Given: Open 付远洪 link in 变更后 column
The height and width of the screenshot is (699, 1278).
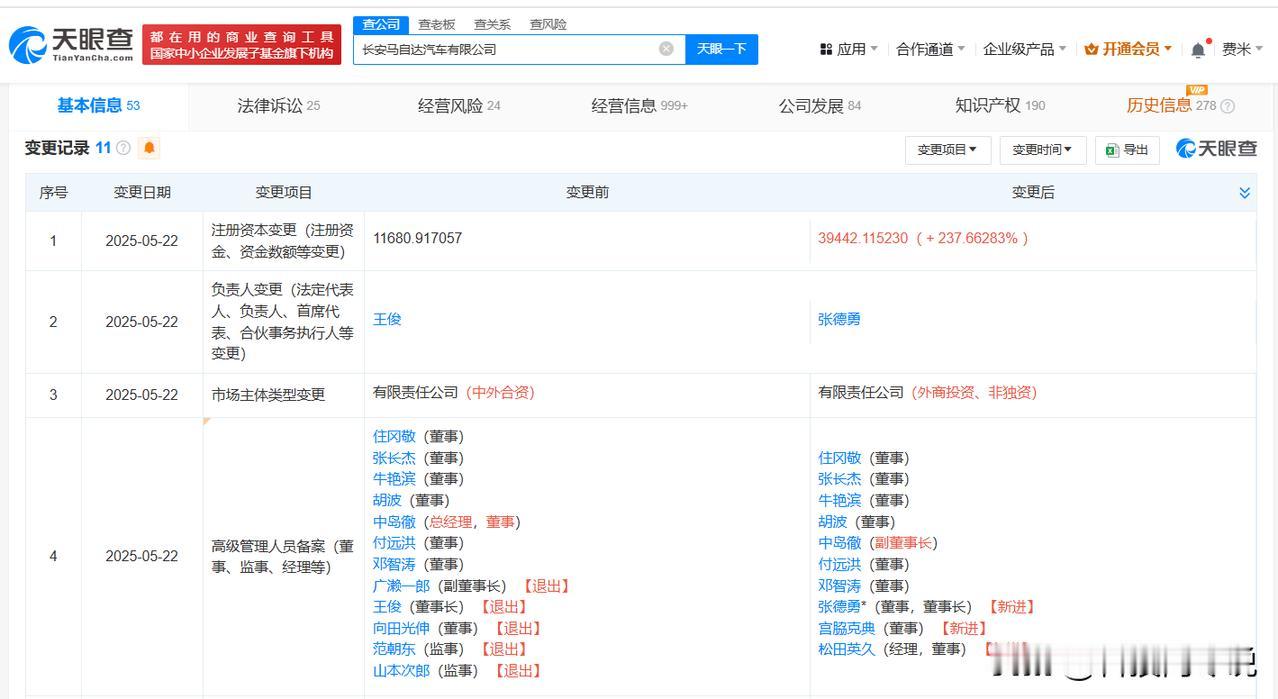Looking at the screenshot, I should coord(839,564).
